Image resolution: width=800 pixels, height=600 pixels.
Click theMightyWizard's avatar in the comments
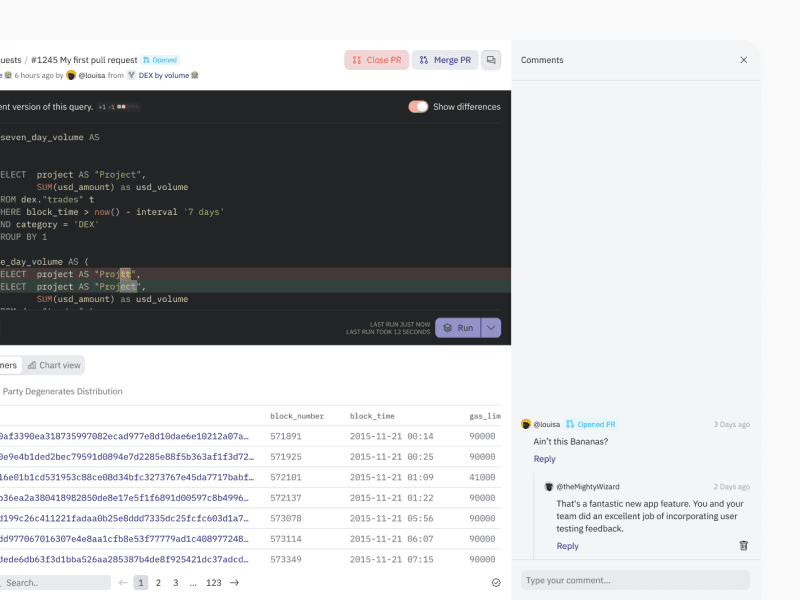549,486
